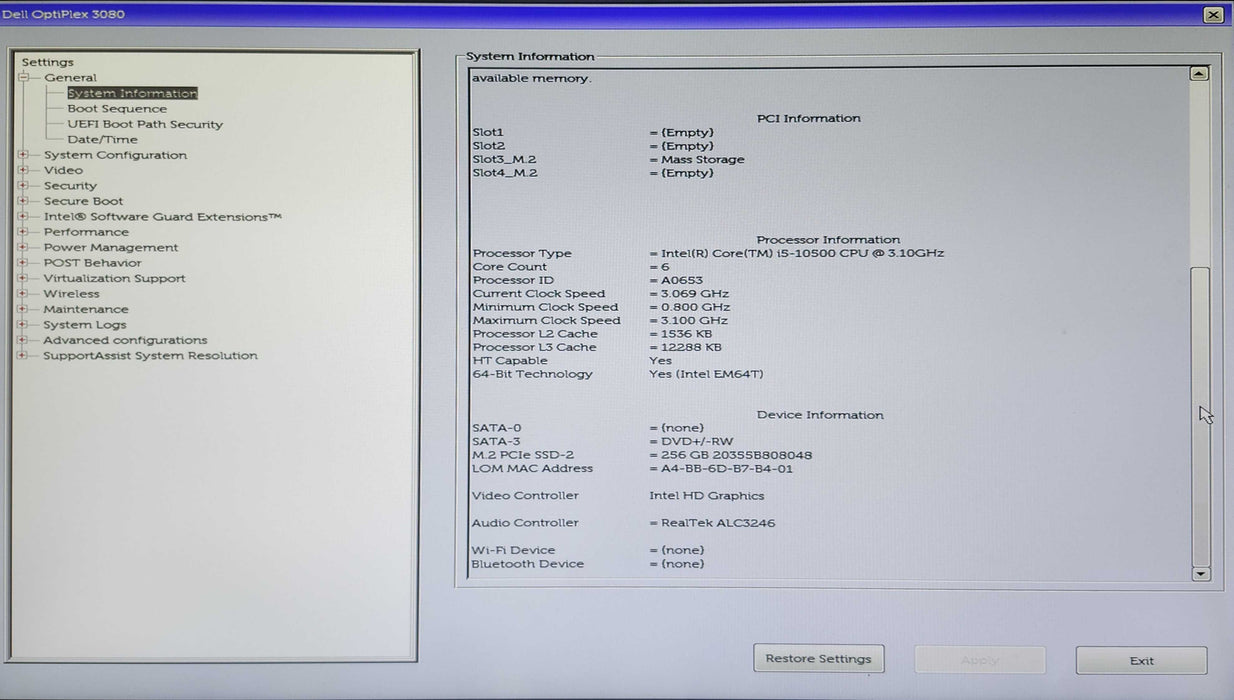1234x700 pixels.
Task: Select the Video category label
Action: pos(63,170)
